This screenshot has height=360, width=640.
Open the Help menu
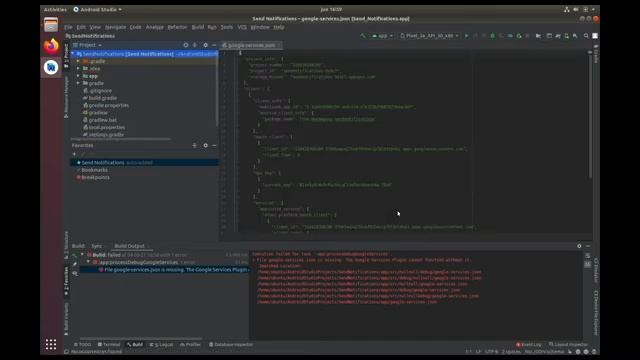[279, 27]
